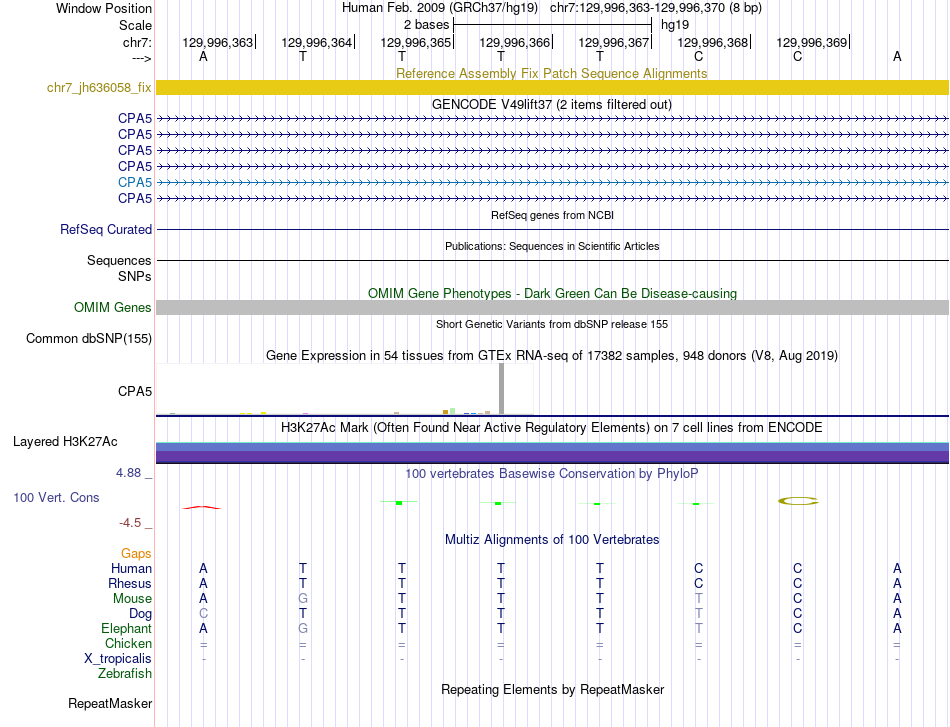This screenshot has width=950, height=727.
Task: Click the hg19 label beside scale bar
Action: click(x=675, y=25)
